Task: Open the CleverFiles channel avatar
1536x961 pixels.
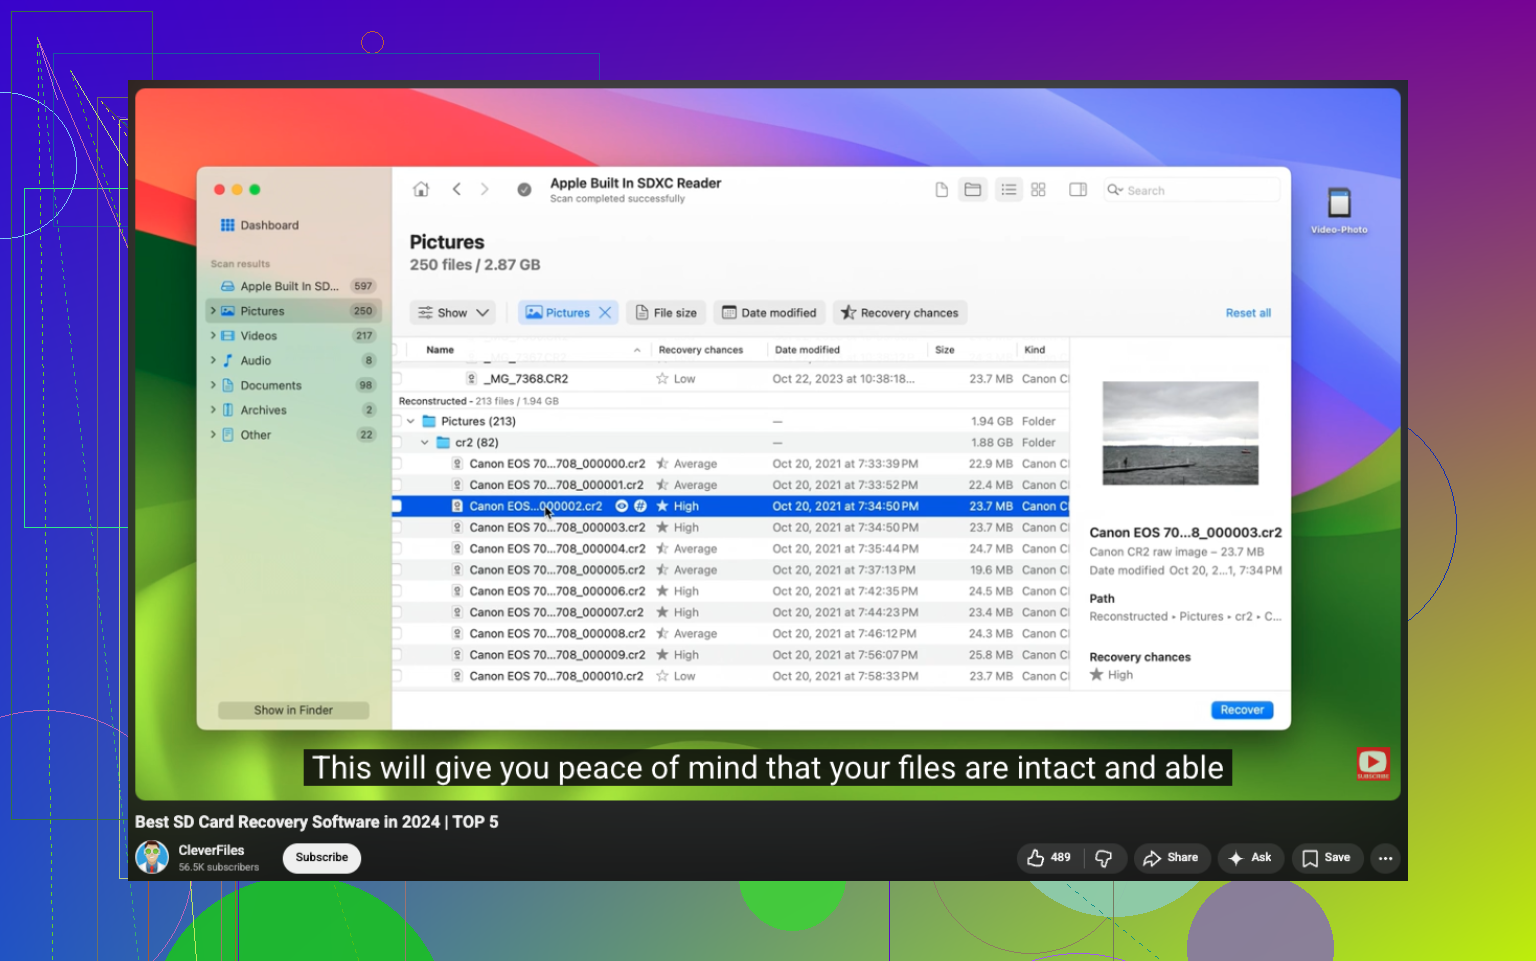Action: [x=152, y=857]
